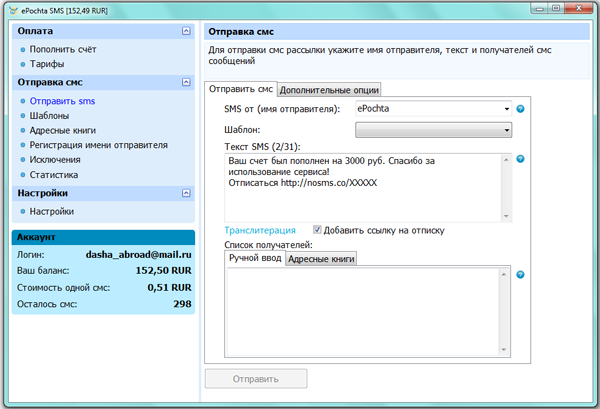Open Статистика in the sidebar
600x409 pixels.
pos(54,175)
